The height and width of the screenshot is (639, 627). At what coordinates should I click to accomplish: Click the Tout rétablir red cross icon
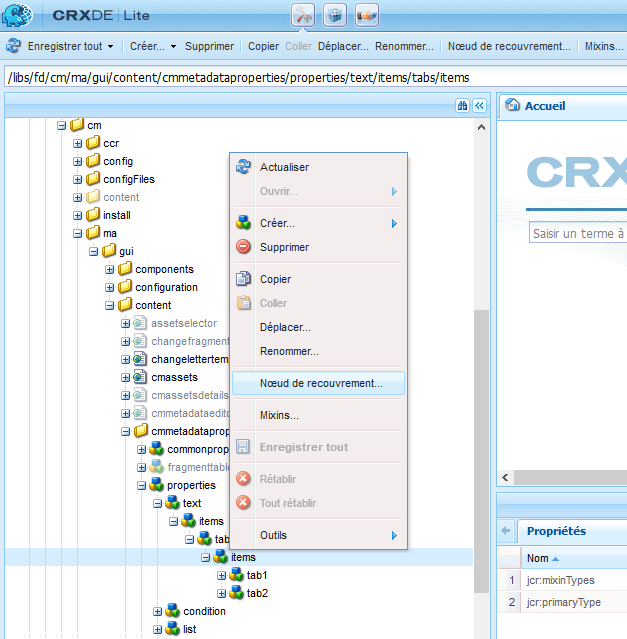(x=243, y=502)
